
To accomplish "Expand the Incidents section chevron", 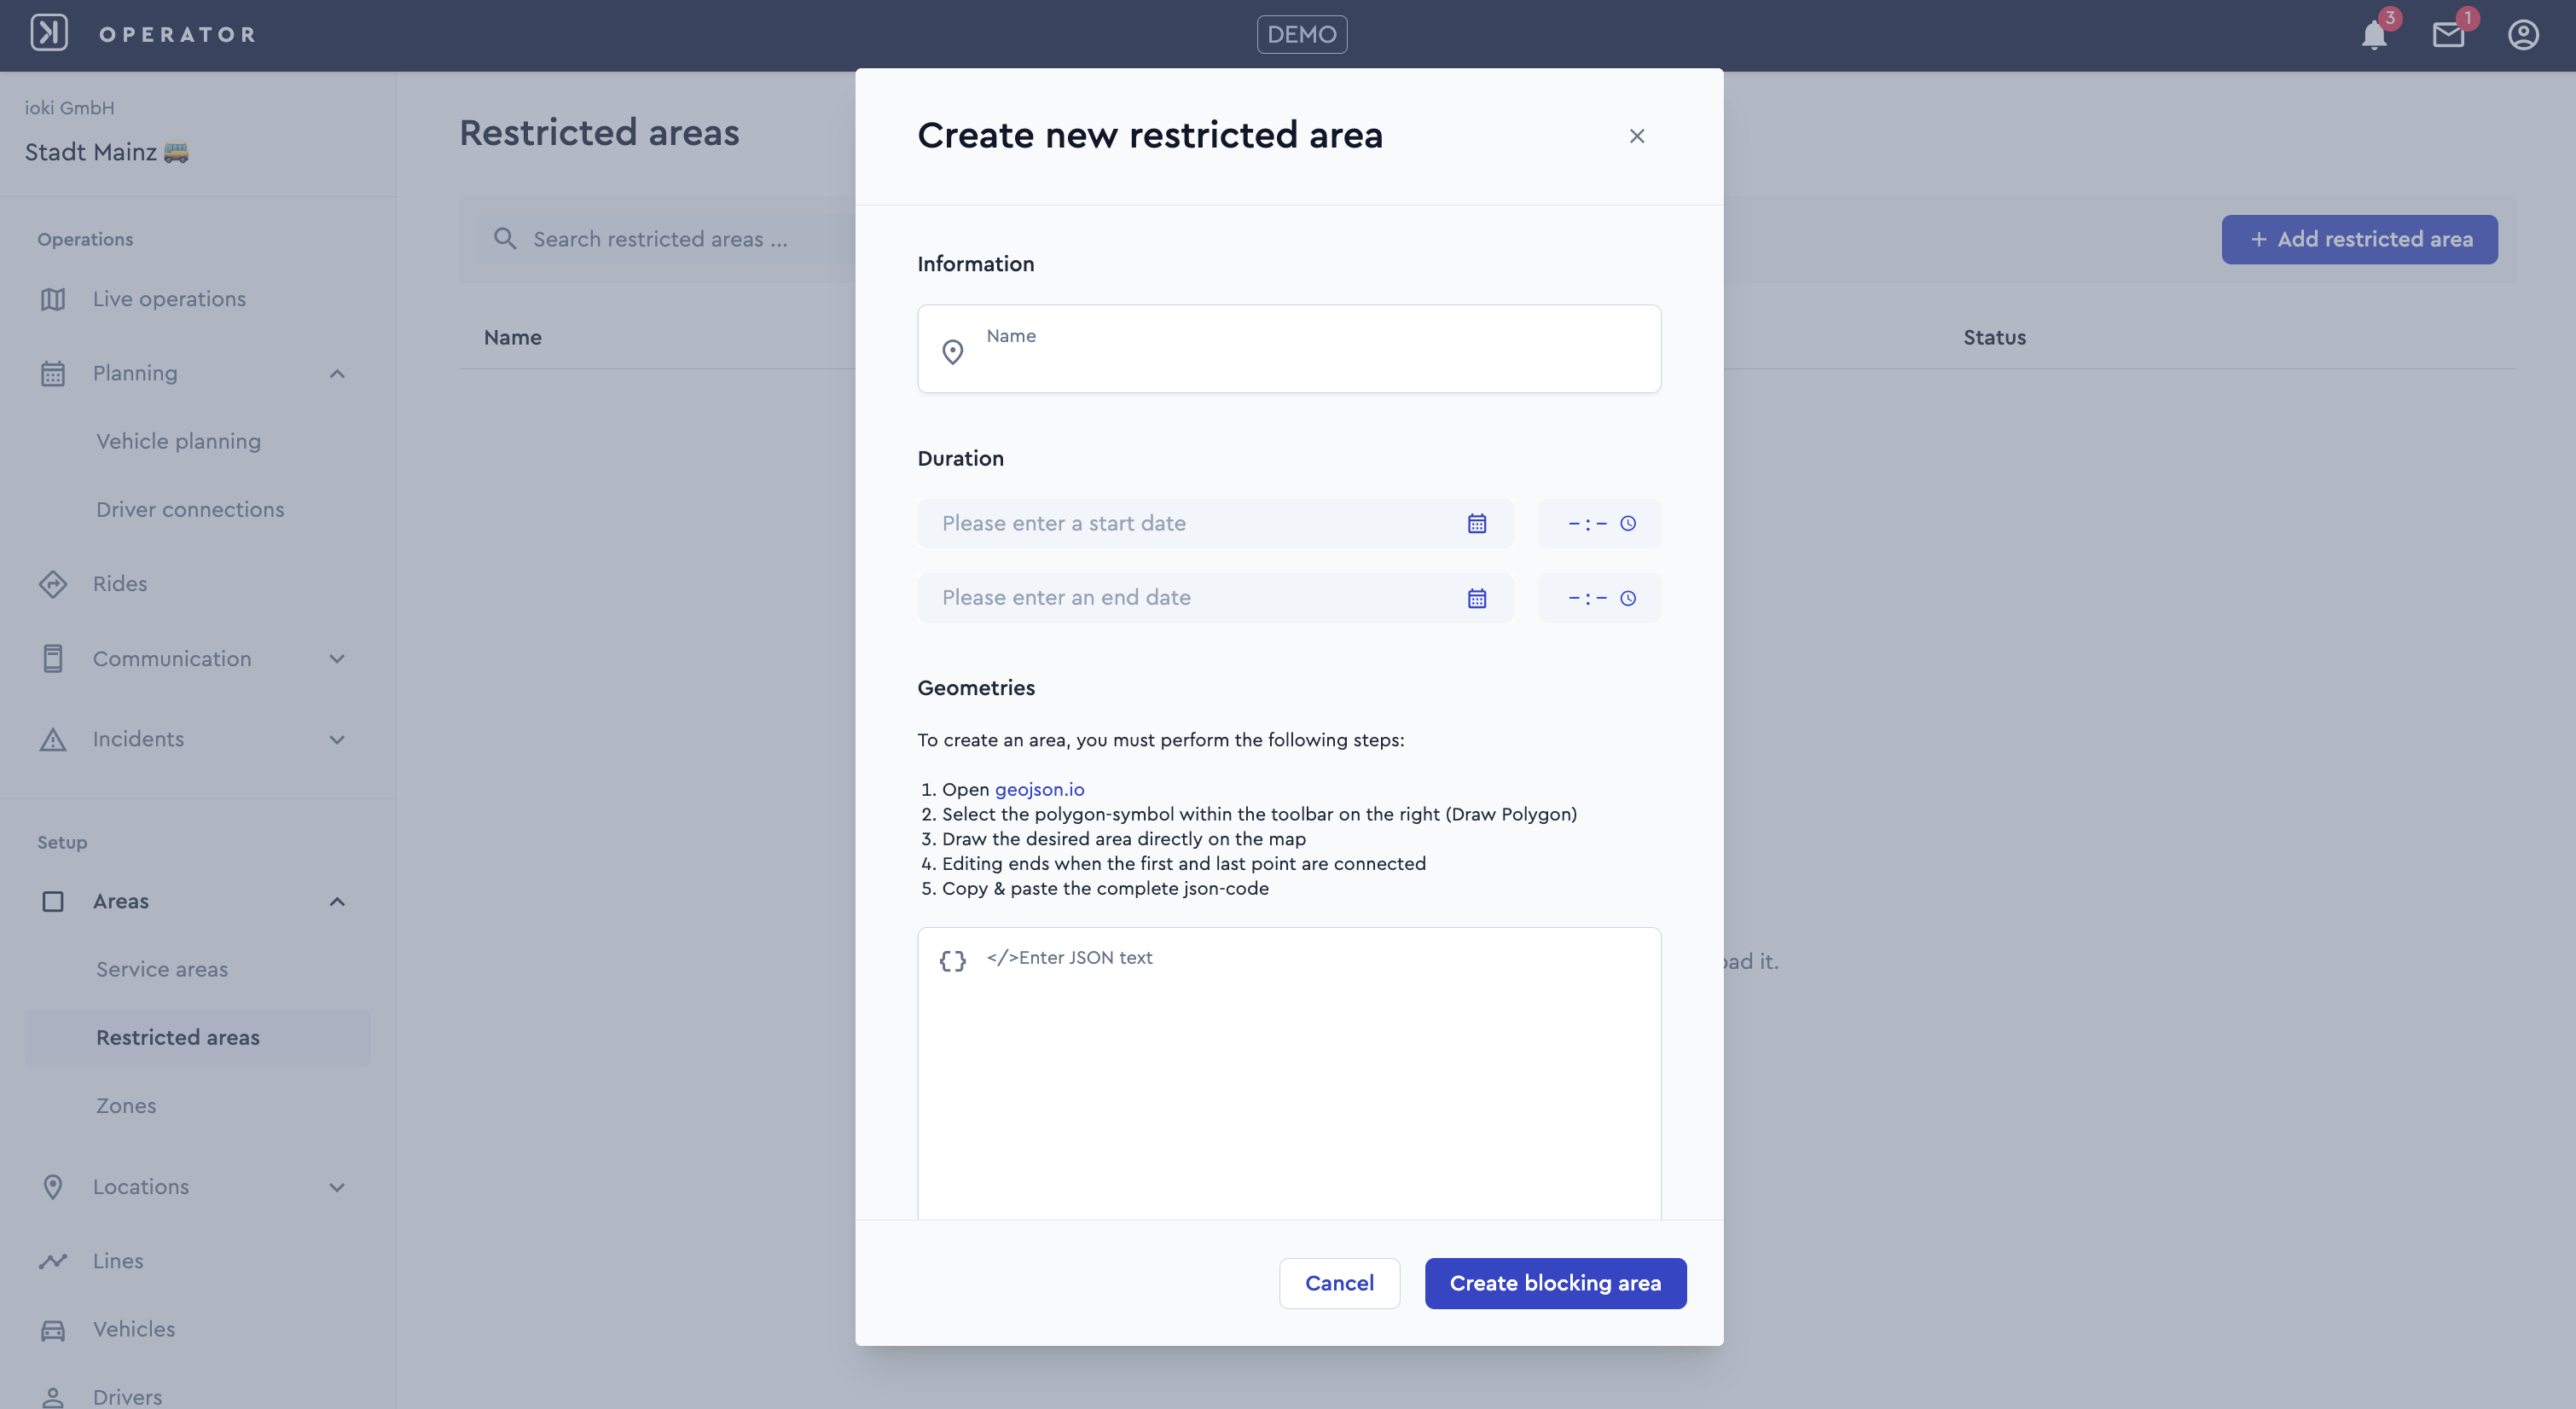I will [x=337, y=740].
